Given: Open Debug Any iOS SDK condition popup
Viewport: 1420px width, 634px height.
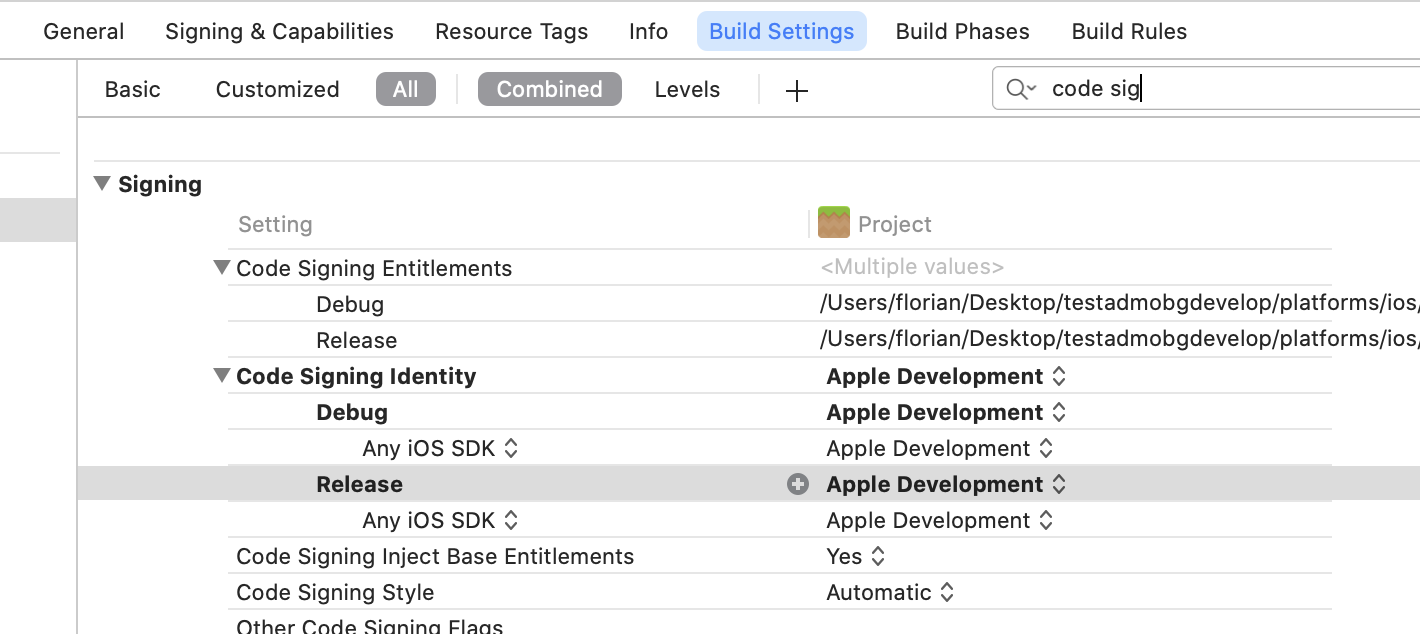Looking at the screenshot, I should [x=440, y=449].
